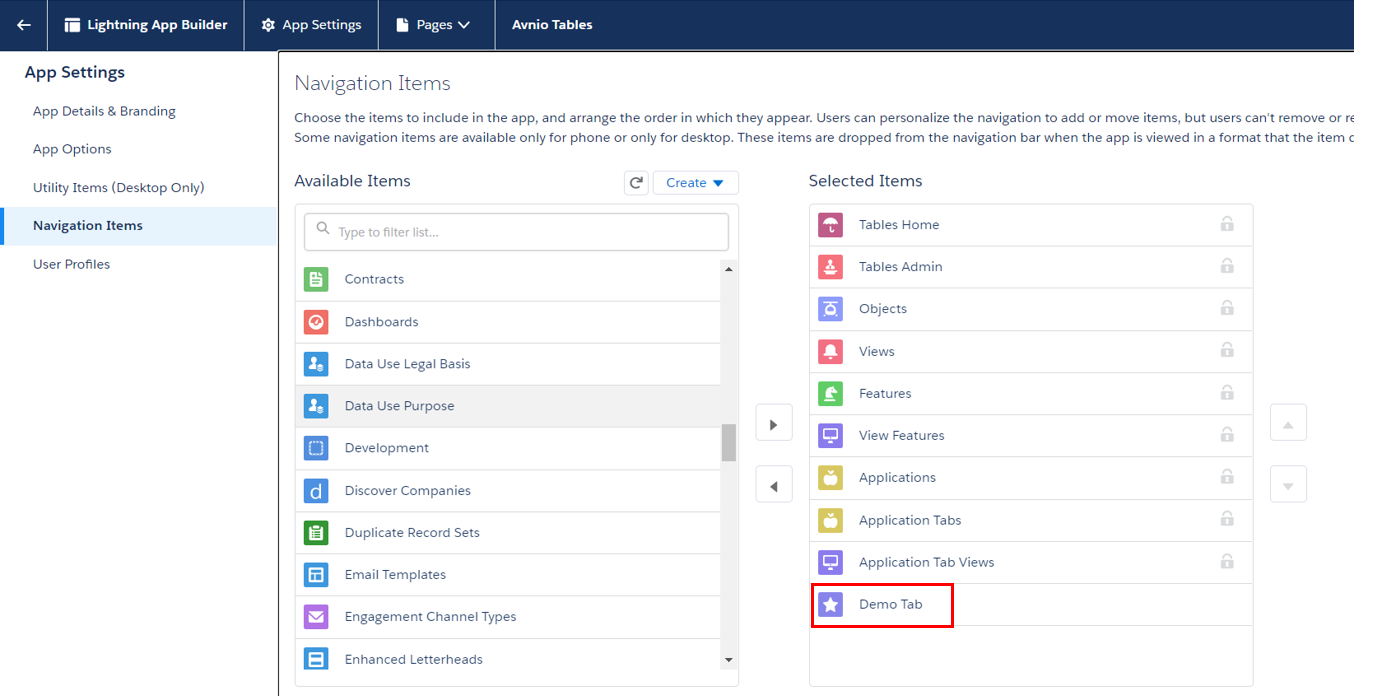
Task: Click the right arrow to add item
Action: tap(774, 424)
